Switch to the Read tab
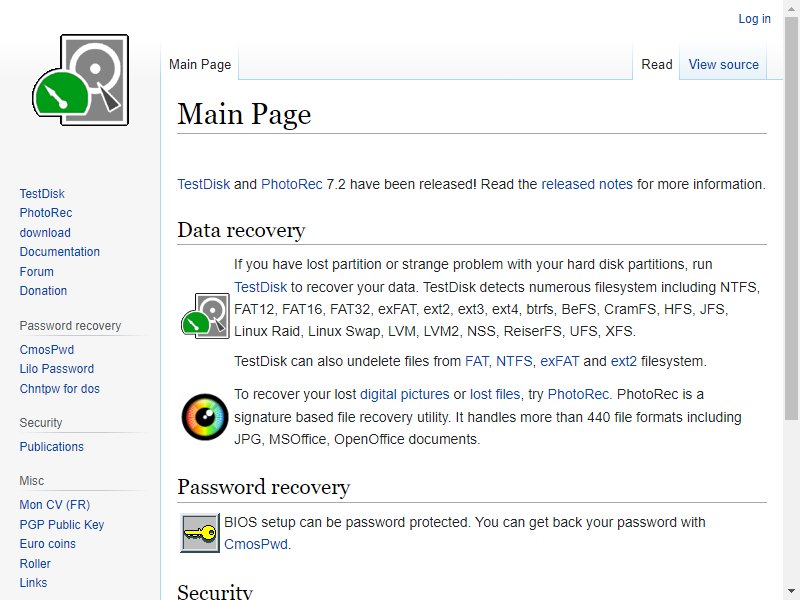The image size is (800, 600). (x=657, y=65)
